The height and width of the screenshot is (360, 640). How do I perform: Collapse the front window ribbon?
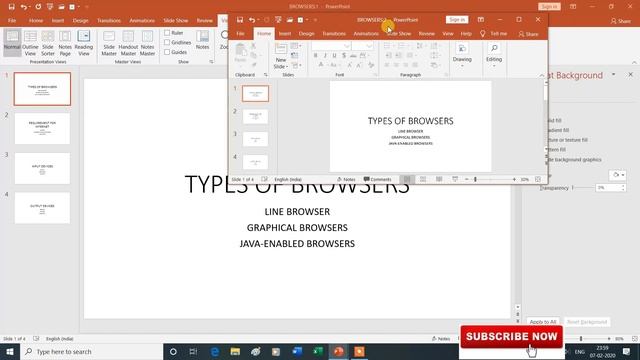tap(542, 75)
